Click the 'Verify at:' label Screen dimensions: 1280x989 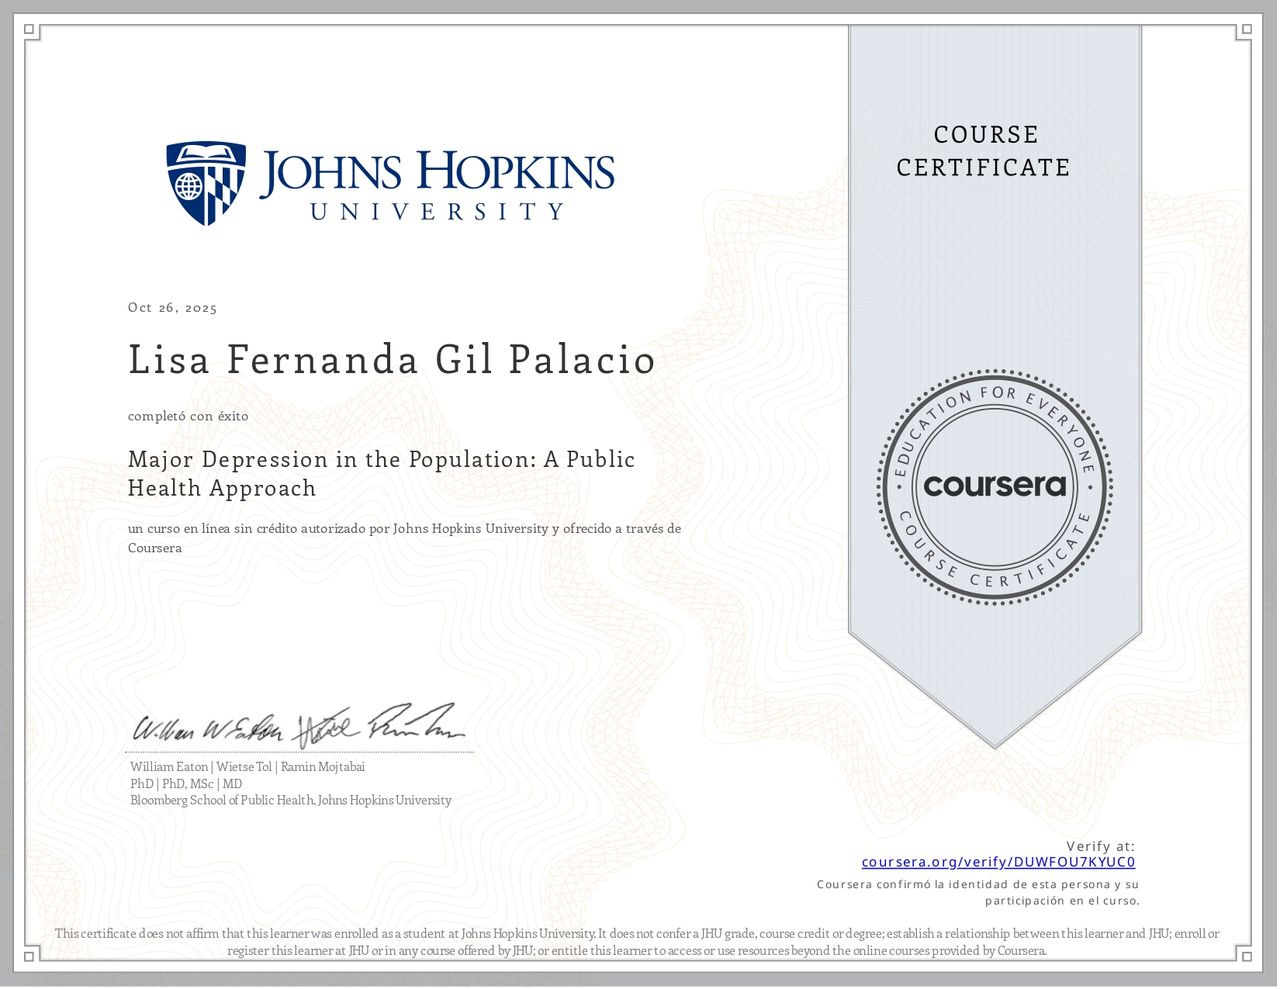tap(1100, 846)
